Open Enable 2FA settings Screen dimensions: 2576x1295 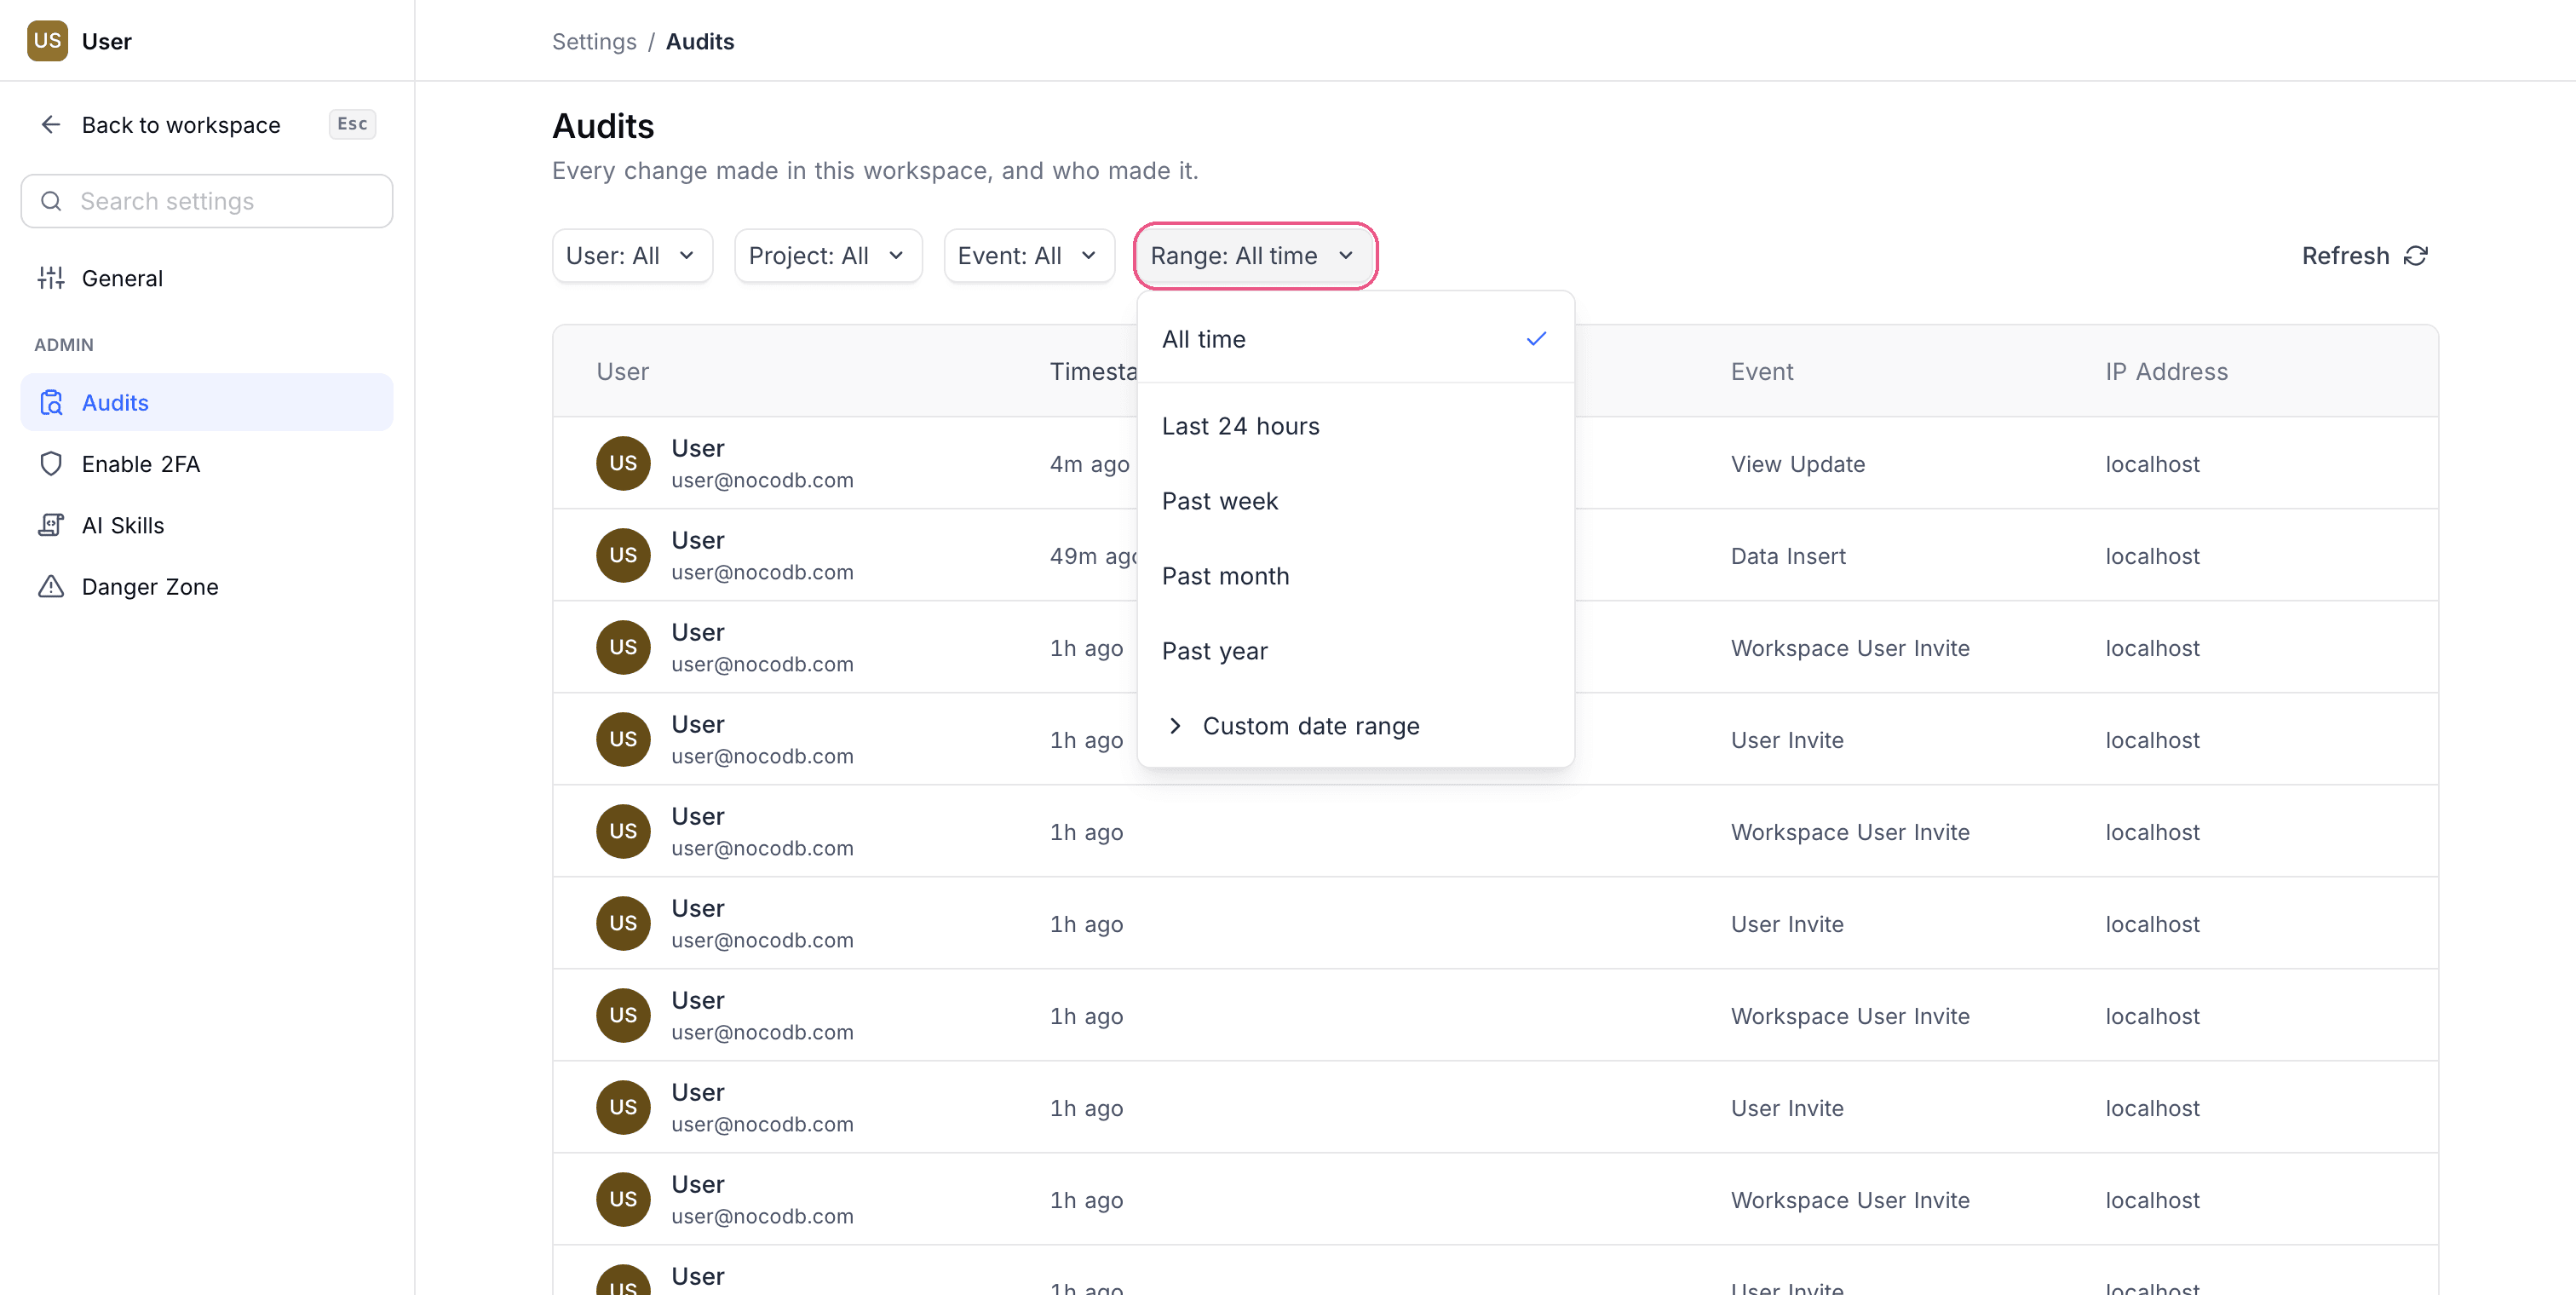point(207,464)
